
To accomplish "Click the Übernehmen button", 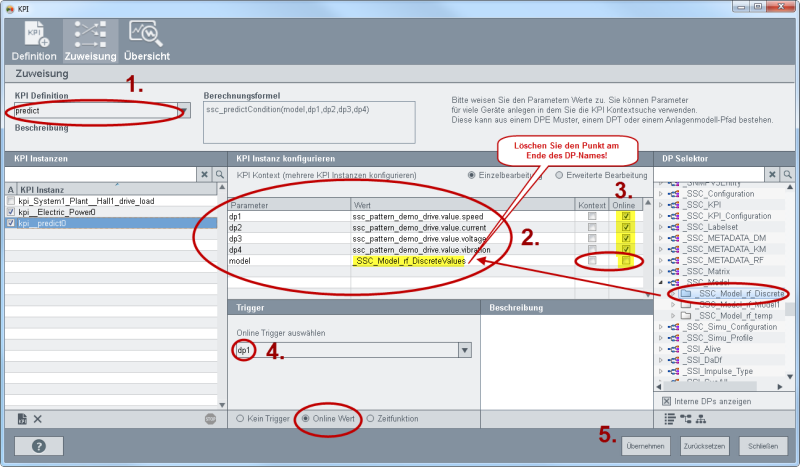I will point(645,446).
